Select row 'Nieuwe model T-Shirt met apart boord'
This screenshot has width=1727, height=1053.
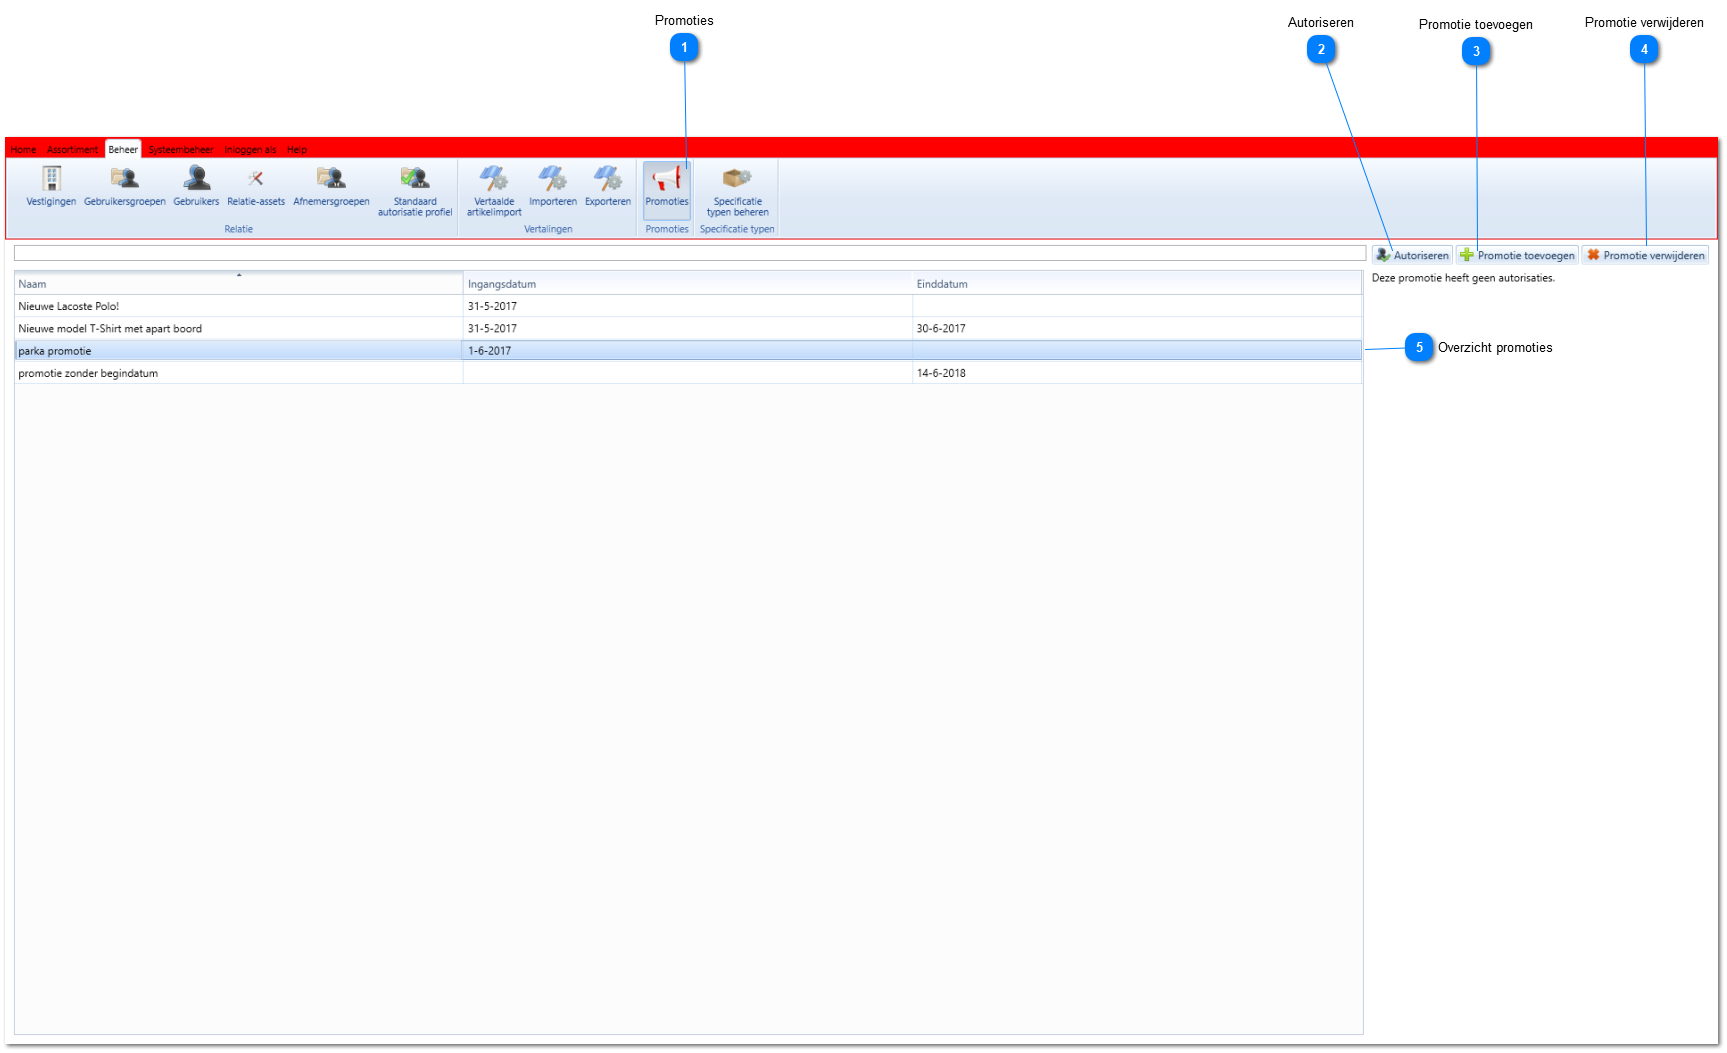tap(688, 328)
